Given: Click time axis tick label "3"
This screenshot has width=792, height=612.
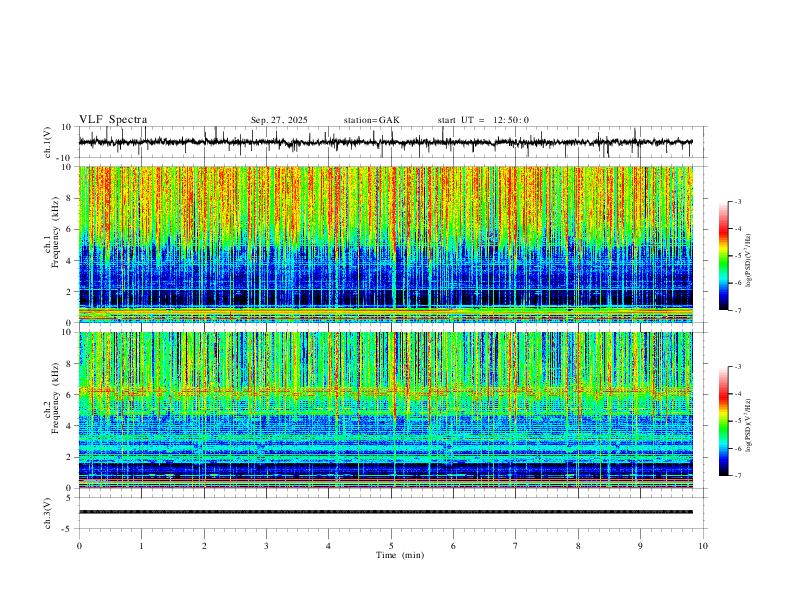Looking at the screenshot, I should click(266, 546).
